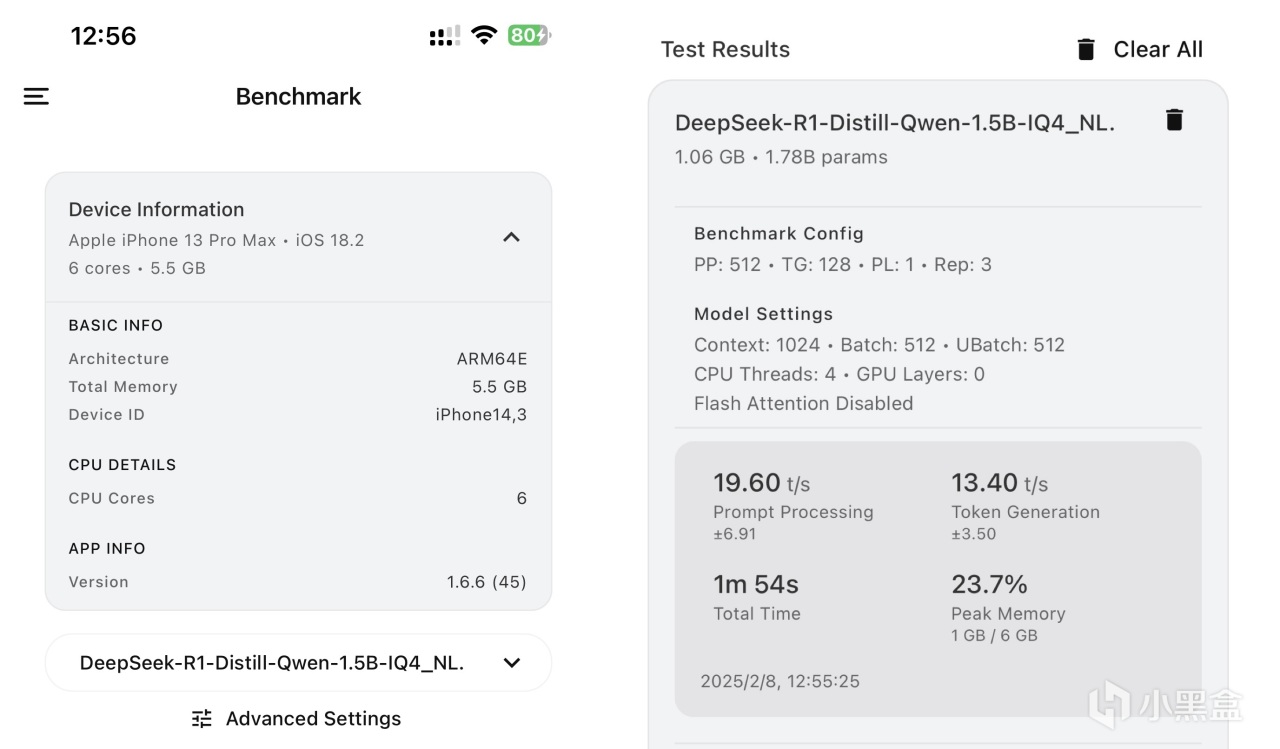Image resolution: width=1280 pixels, height=749 pixels.
Task: Tap the 12:56 clock in status bar
Action: click(103, 36)
